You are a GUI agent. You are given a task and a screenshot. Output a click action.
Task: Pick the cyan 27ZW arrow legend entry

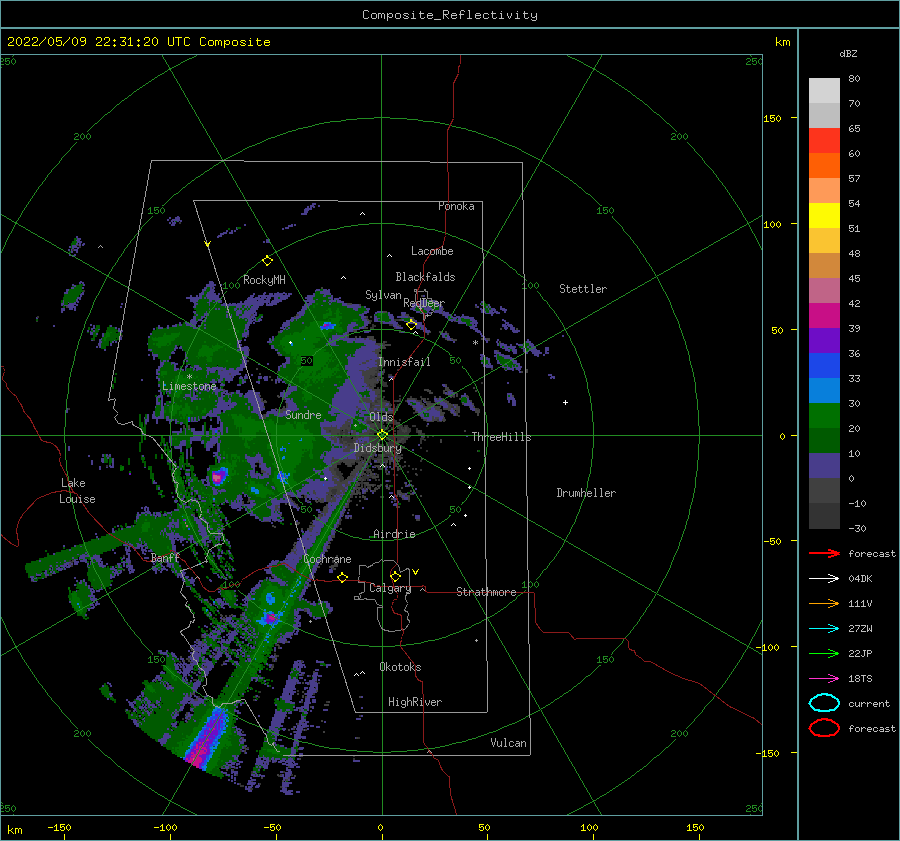(x=824, y=629)
